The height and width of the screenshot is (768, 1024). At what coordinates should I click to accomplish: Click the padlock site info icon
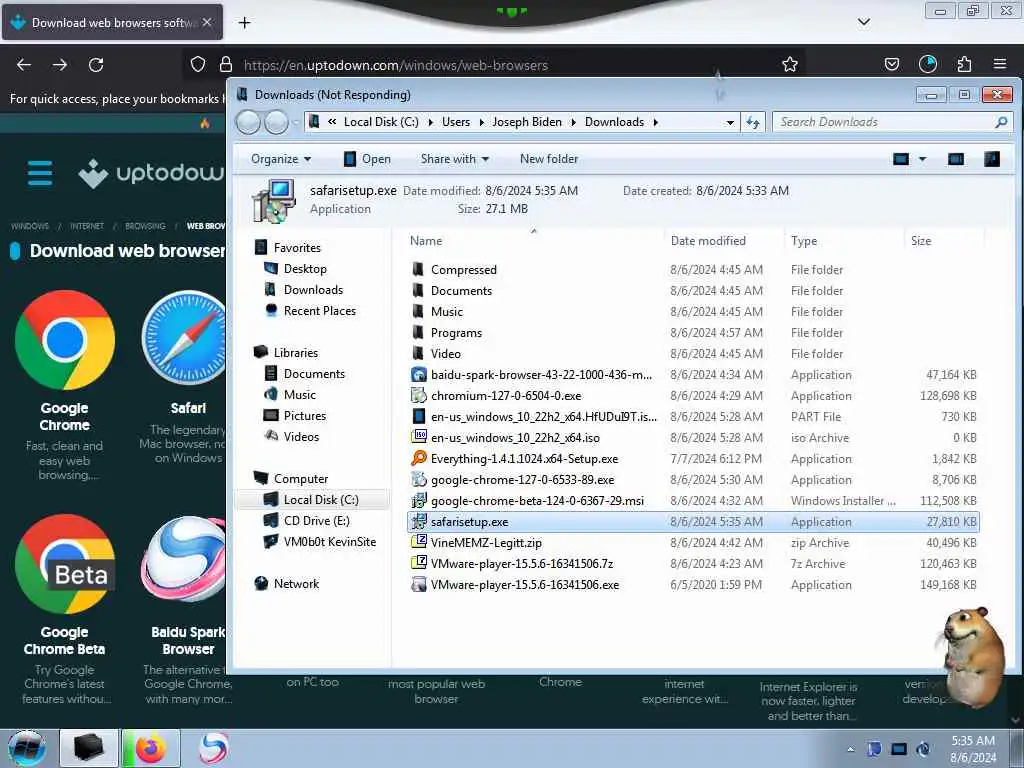tap(226, 64)
